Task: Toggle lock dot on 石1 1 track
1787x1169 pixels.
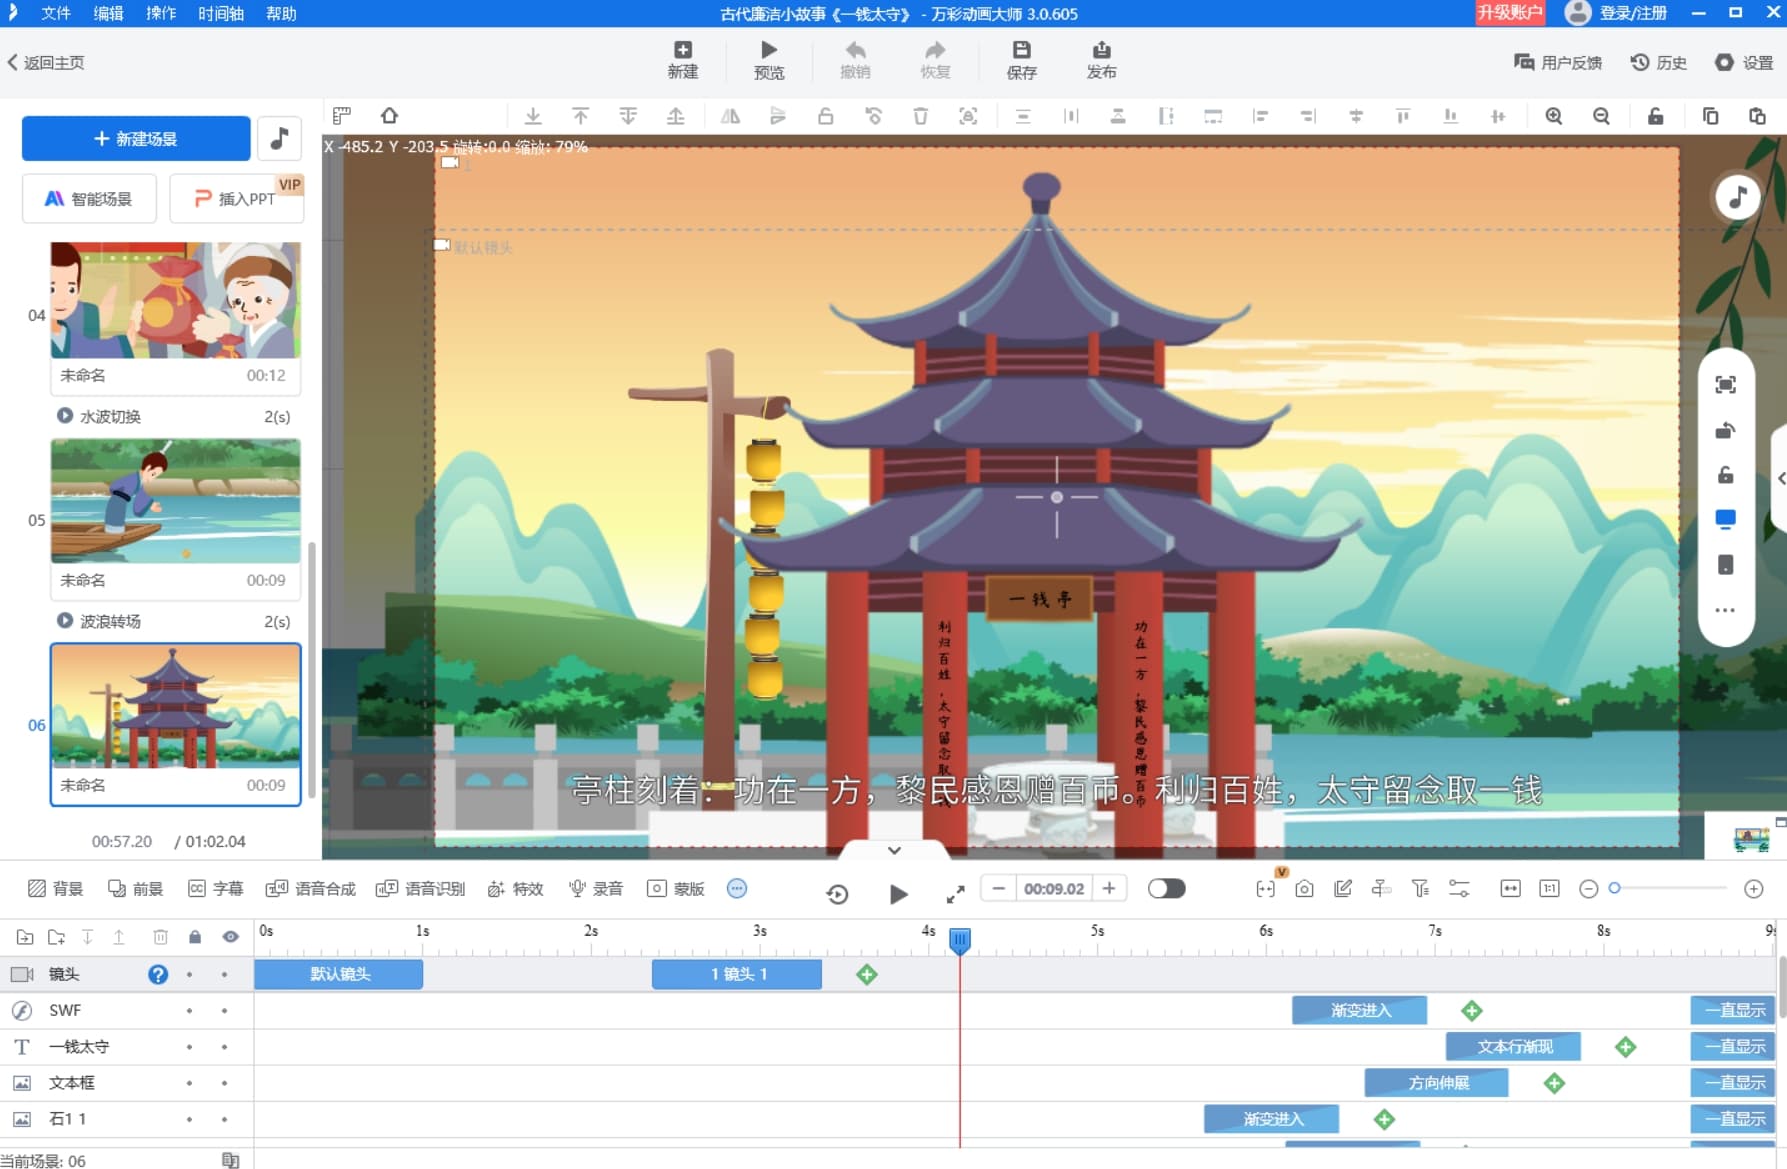Action: (x=189, y=1119)
